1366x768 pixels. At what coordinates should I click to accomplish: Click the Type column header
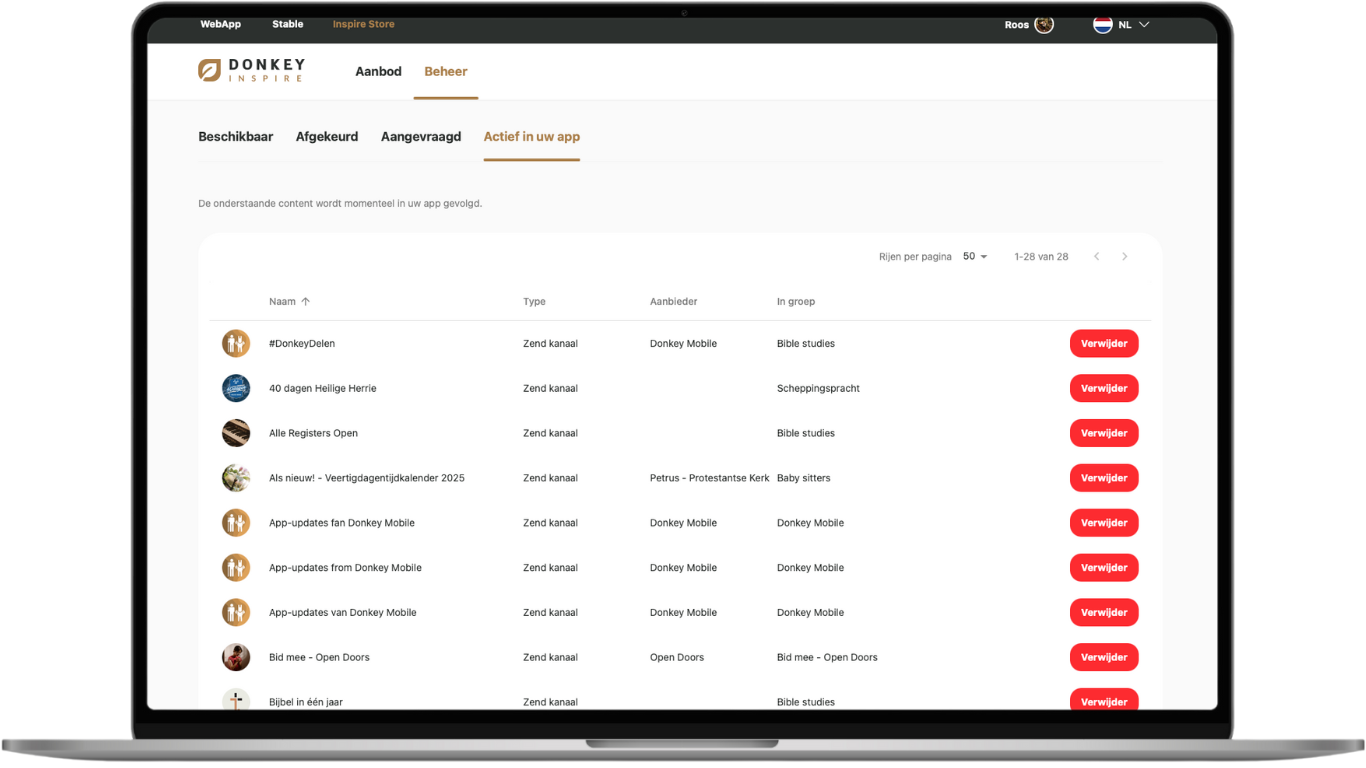[x=534, y=301]
